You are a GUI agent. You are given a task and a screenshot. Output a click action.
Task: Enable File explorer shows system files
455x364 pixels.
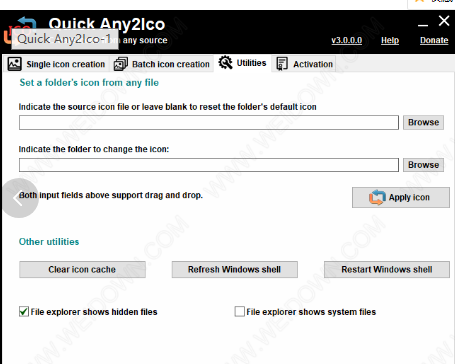(240, 312)
